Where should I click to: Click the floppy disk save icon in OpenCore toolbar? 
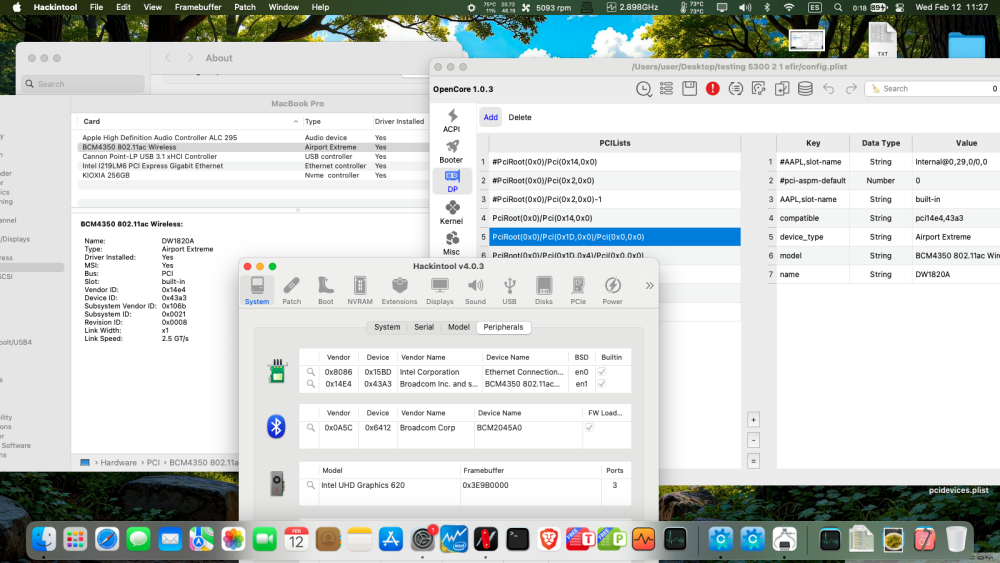(689, 89)
